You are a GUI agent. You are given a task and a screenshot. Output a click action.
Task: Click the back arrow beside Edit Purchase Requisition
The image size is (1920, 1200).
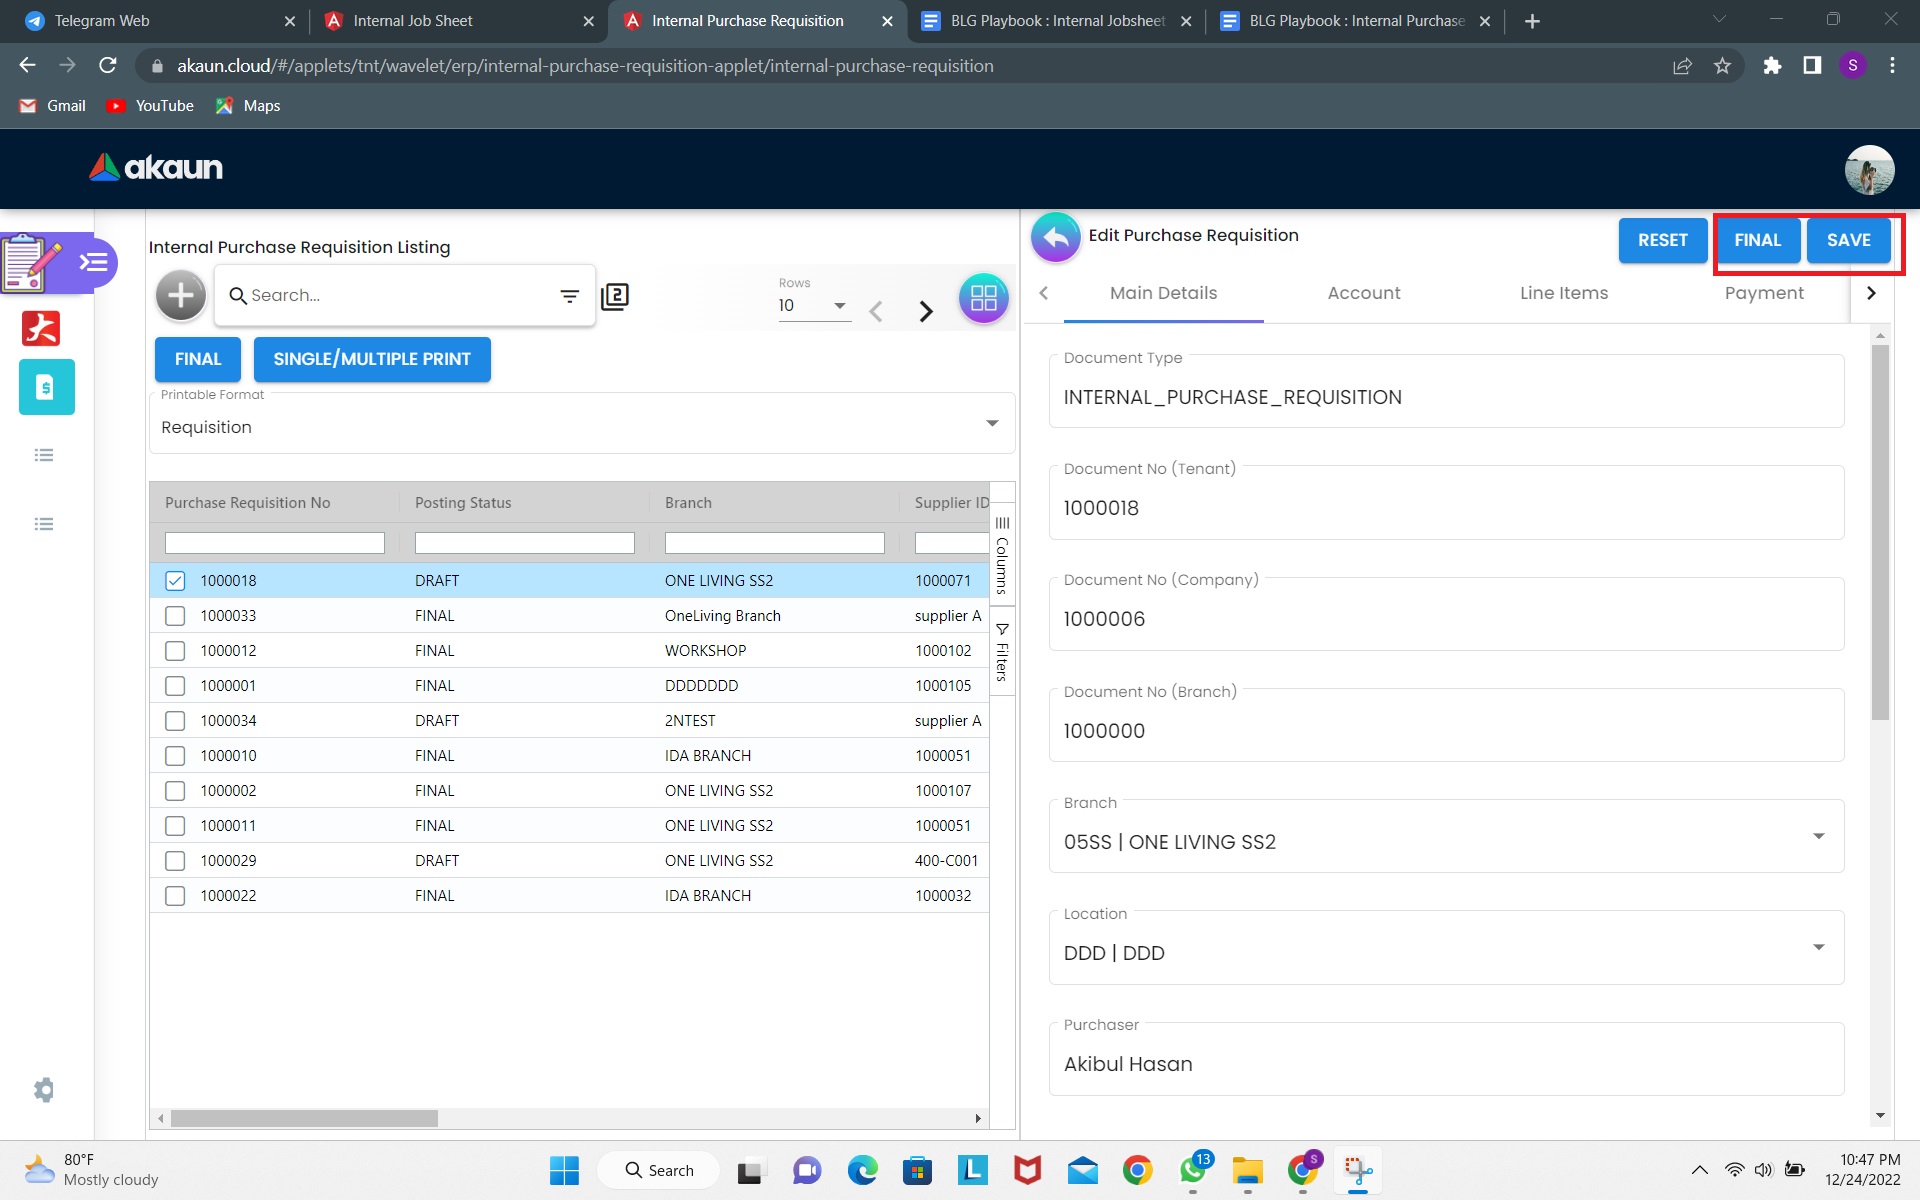coord(1055,237)
